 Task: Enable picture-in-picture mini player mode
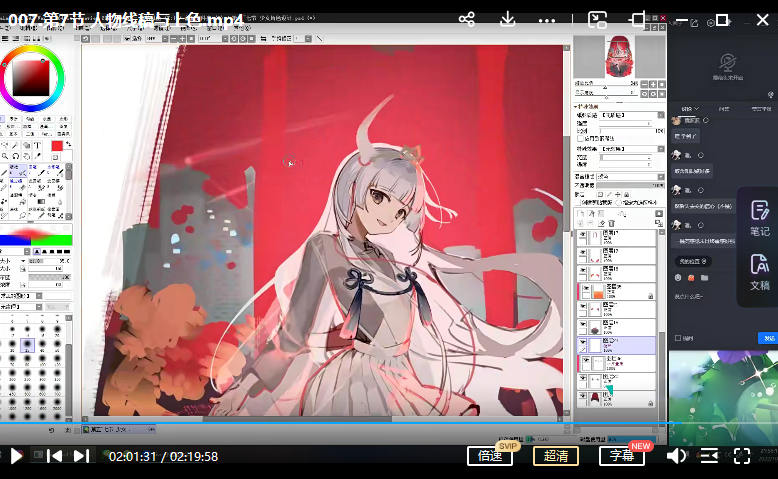pyautogui.click(x=597, y=19)
